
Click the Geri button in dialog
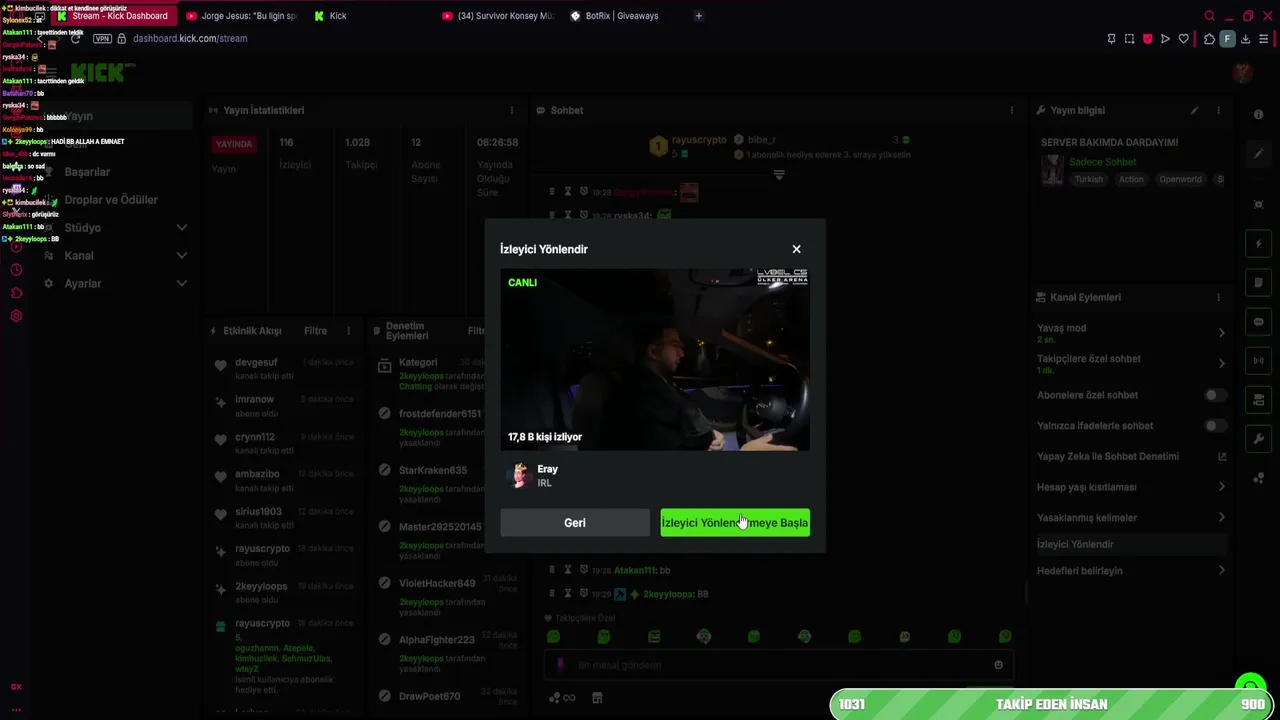point(575,523)
